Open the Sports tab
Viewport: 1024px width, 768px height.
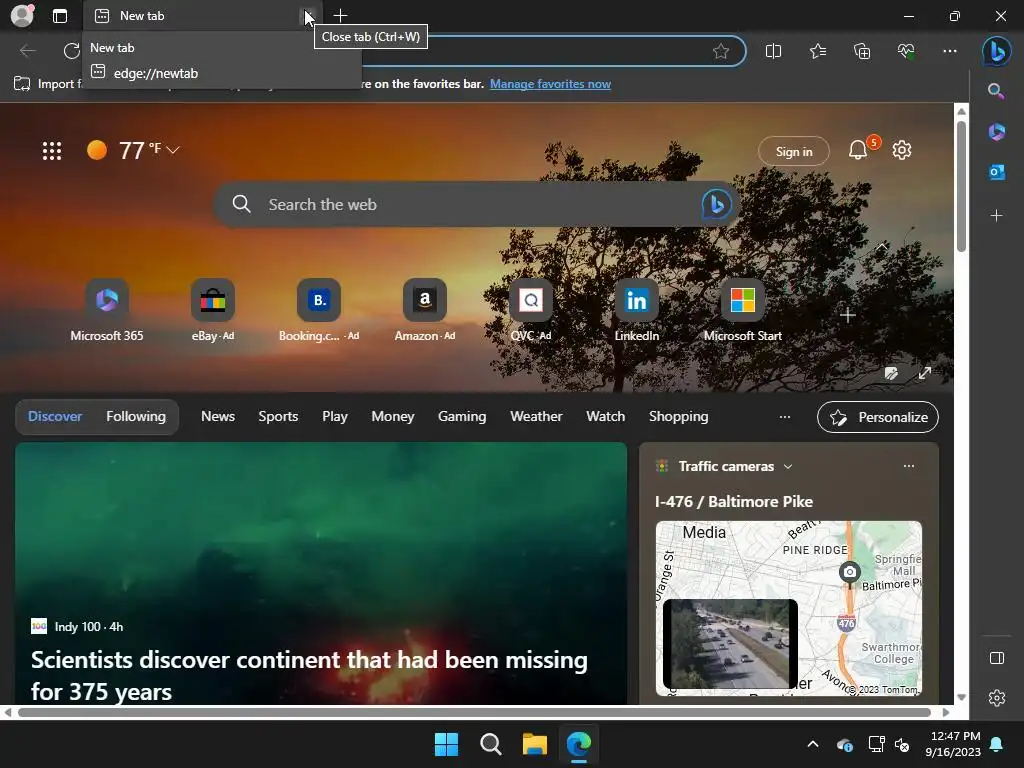pyautogui.click(x=278, y=416)
